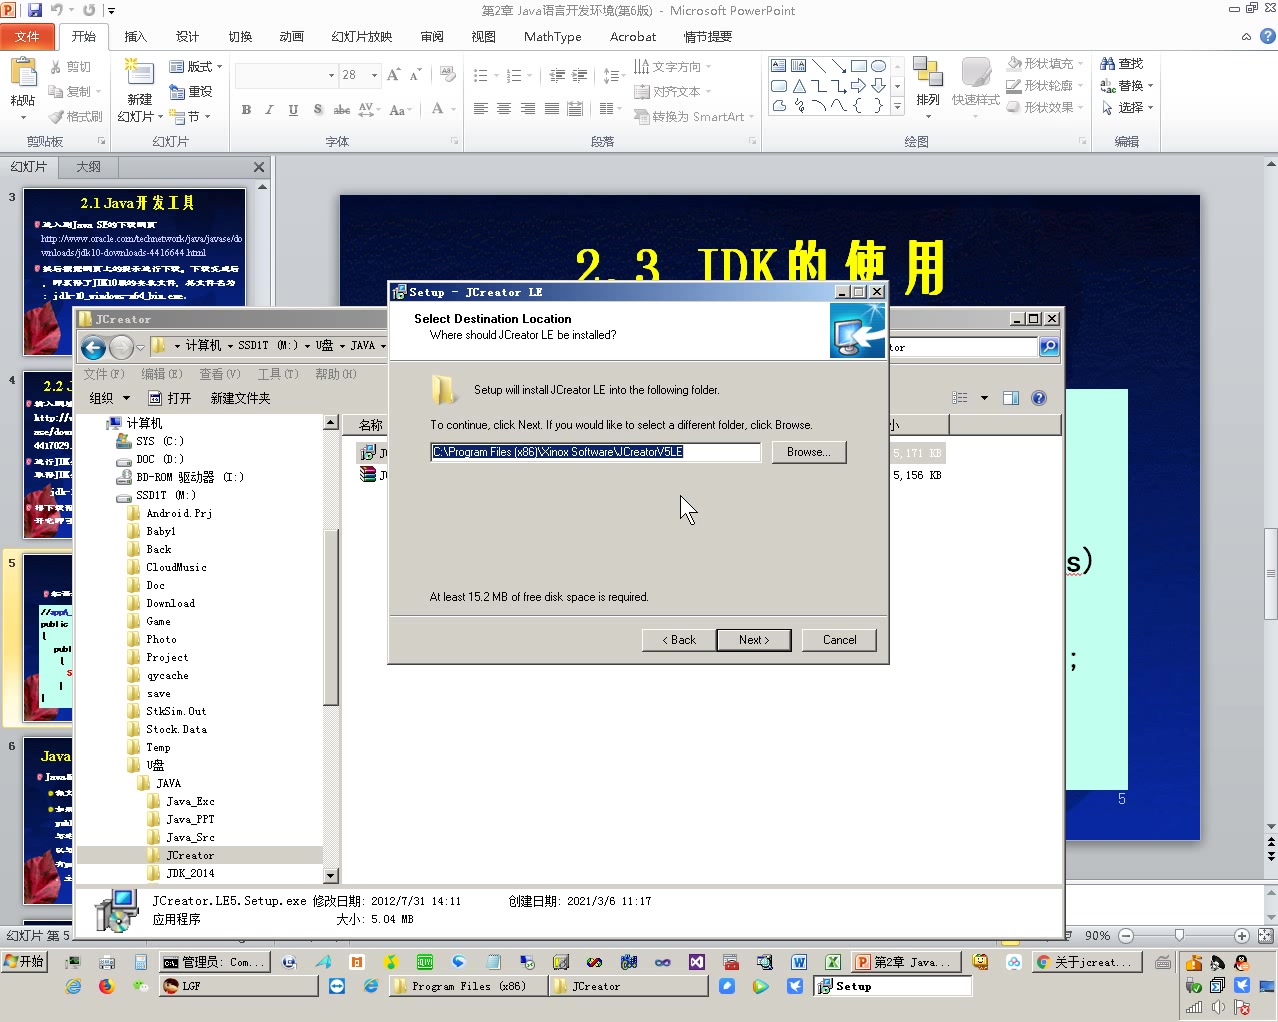Viewport: 1278px width, 1022px height.
Task: Expand the shapes gallery more arrow
Action: [895, 107]
